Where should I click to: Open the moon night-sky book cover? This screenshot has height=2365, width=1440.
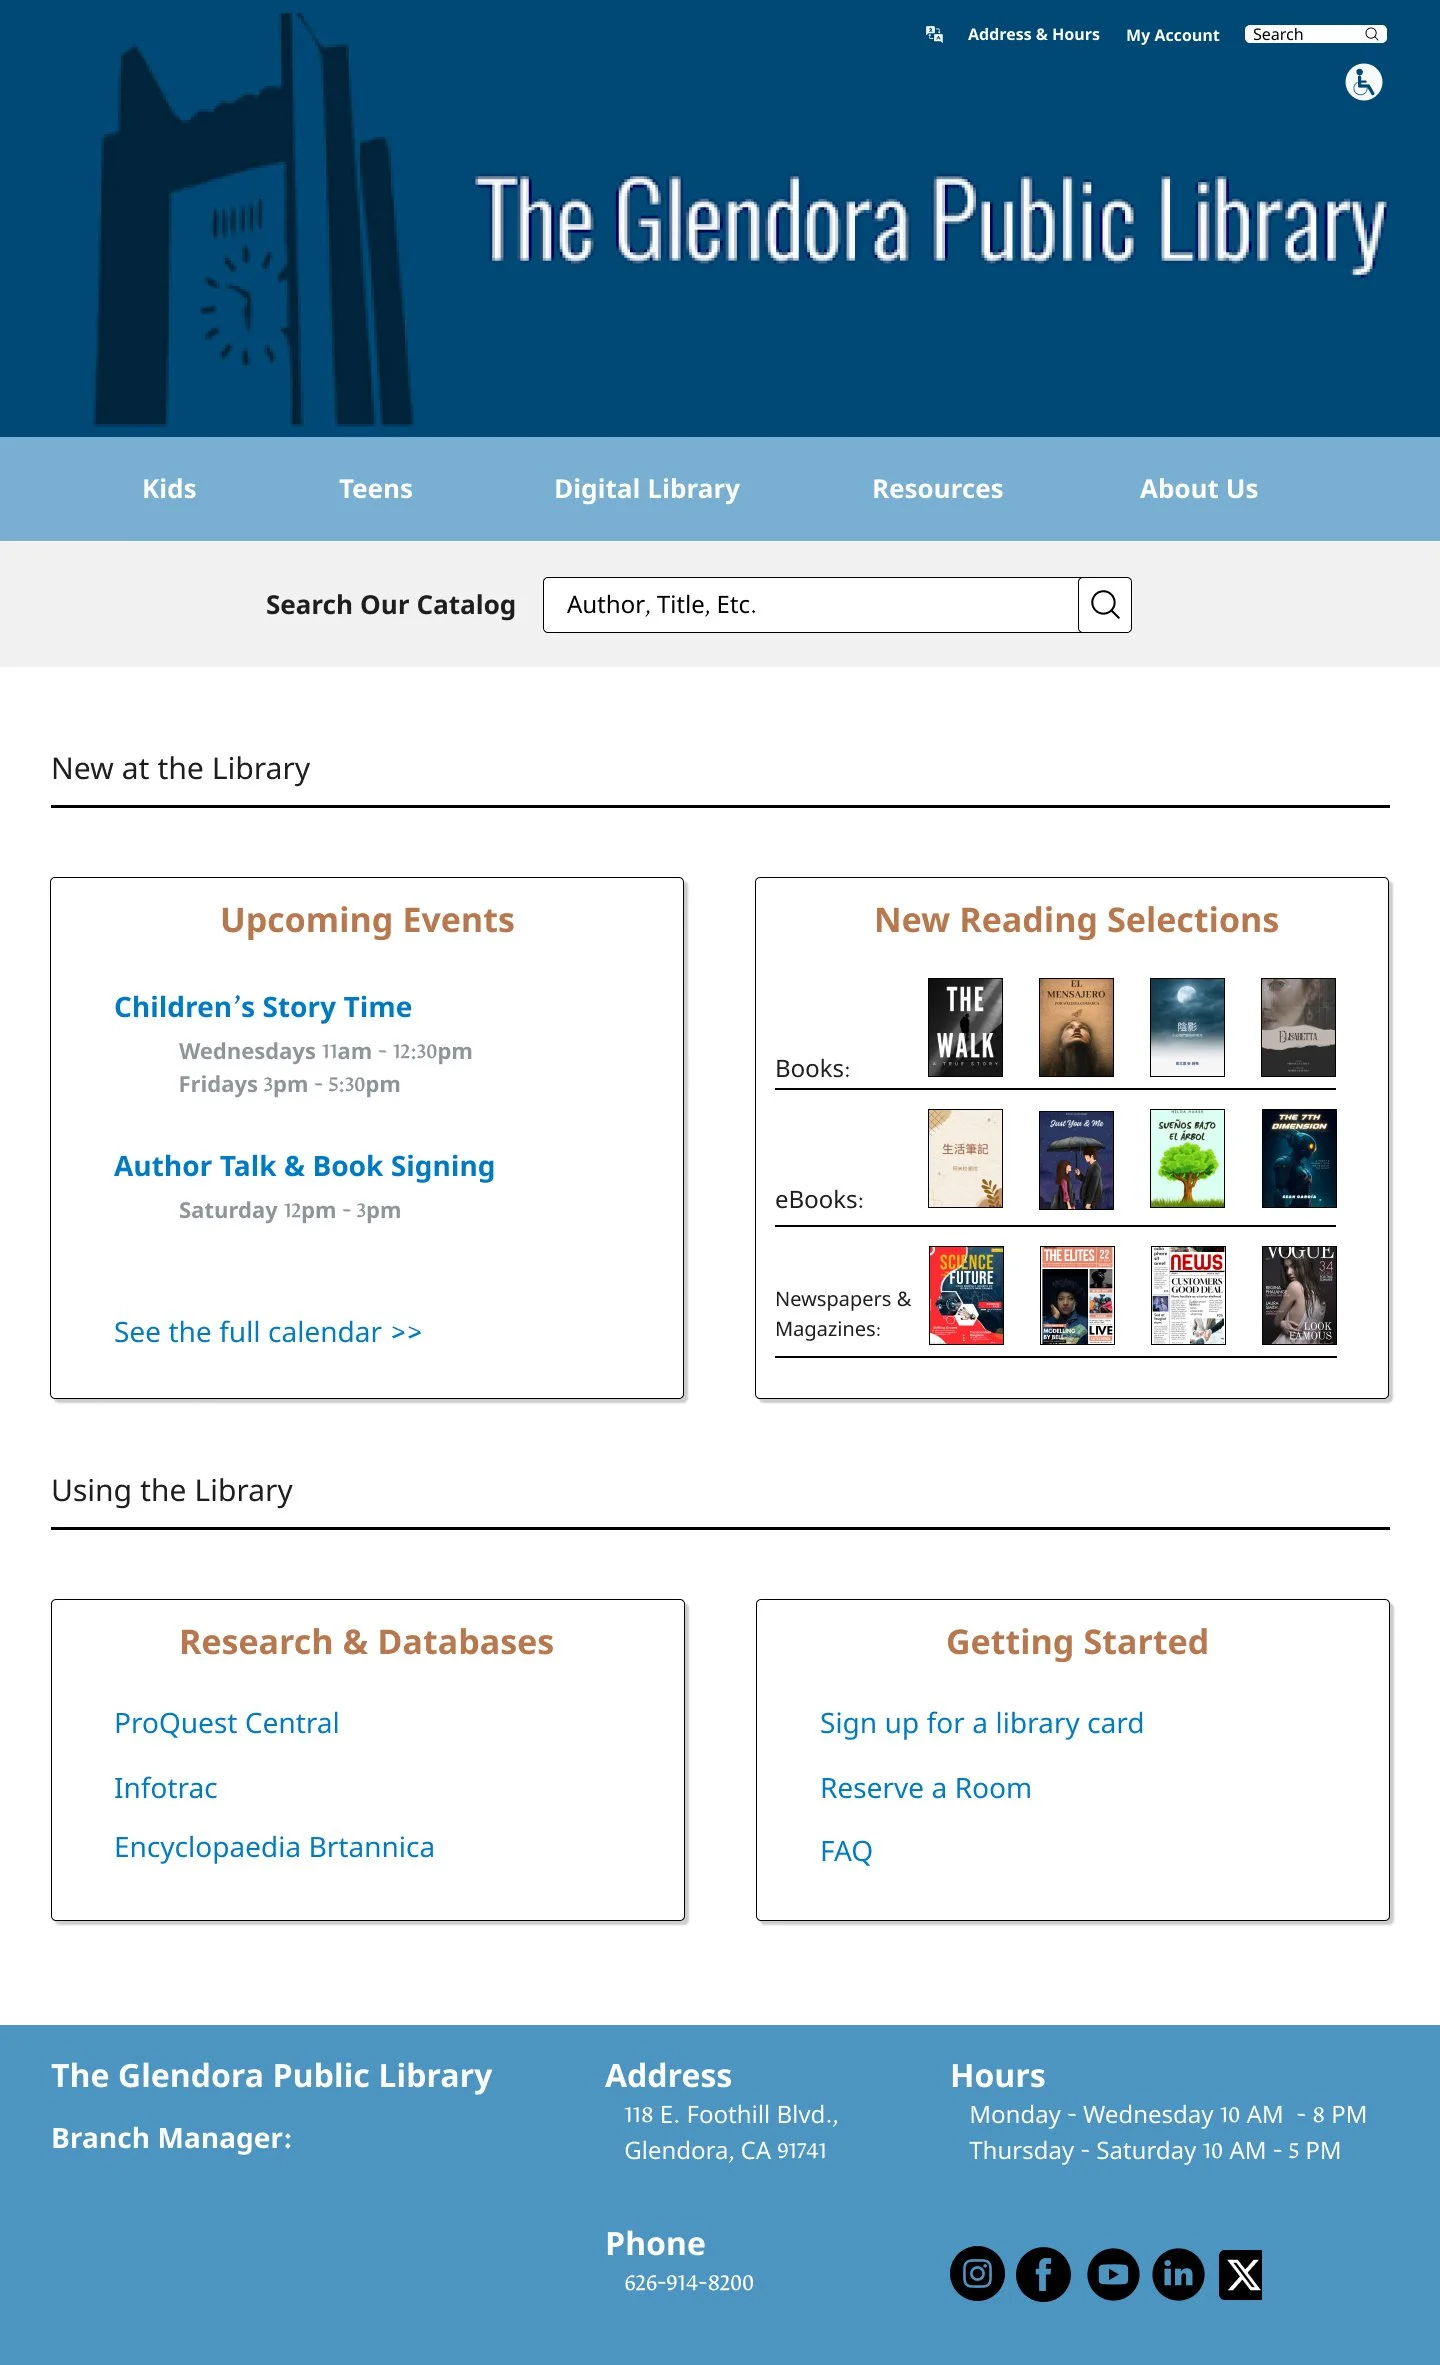click(x=1187, y=1027)
